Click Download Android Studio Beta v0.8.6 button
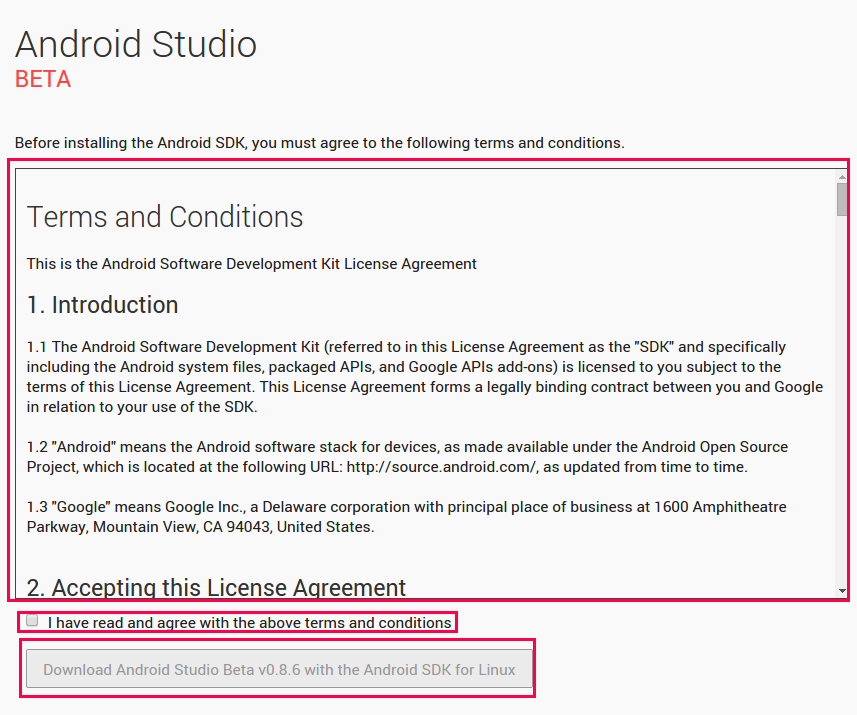Viewport: 857px width, 715px height. (279, 669)
